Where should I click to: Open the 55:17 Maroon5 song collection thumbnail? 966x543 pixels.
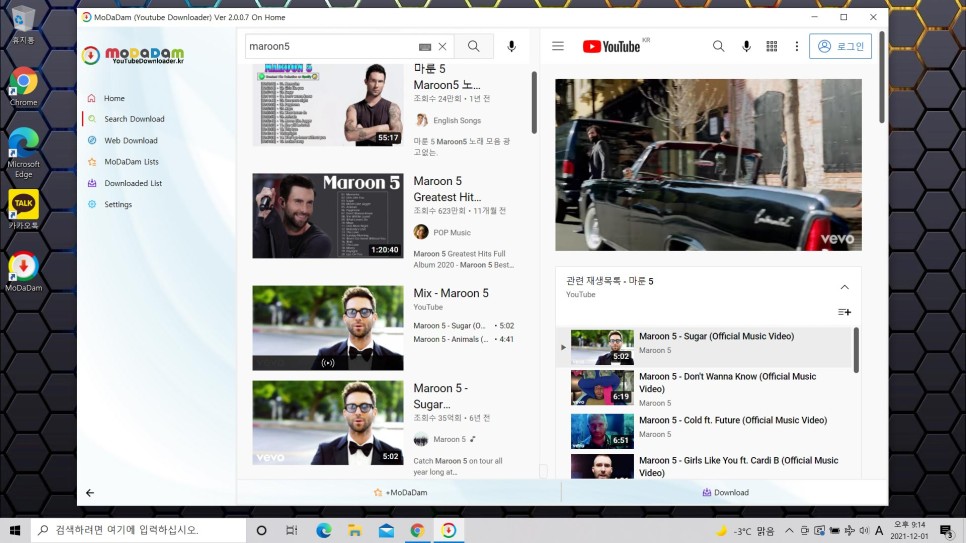pos(328,105)
